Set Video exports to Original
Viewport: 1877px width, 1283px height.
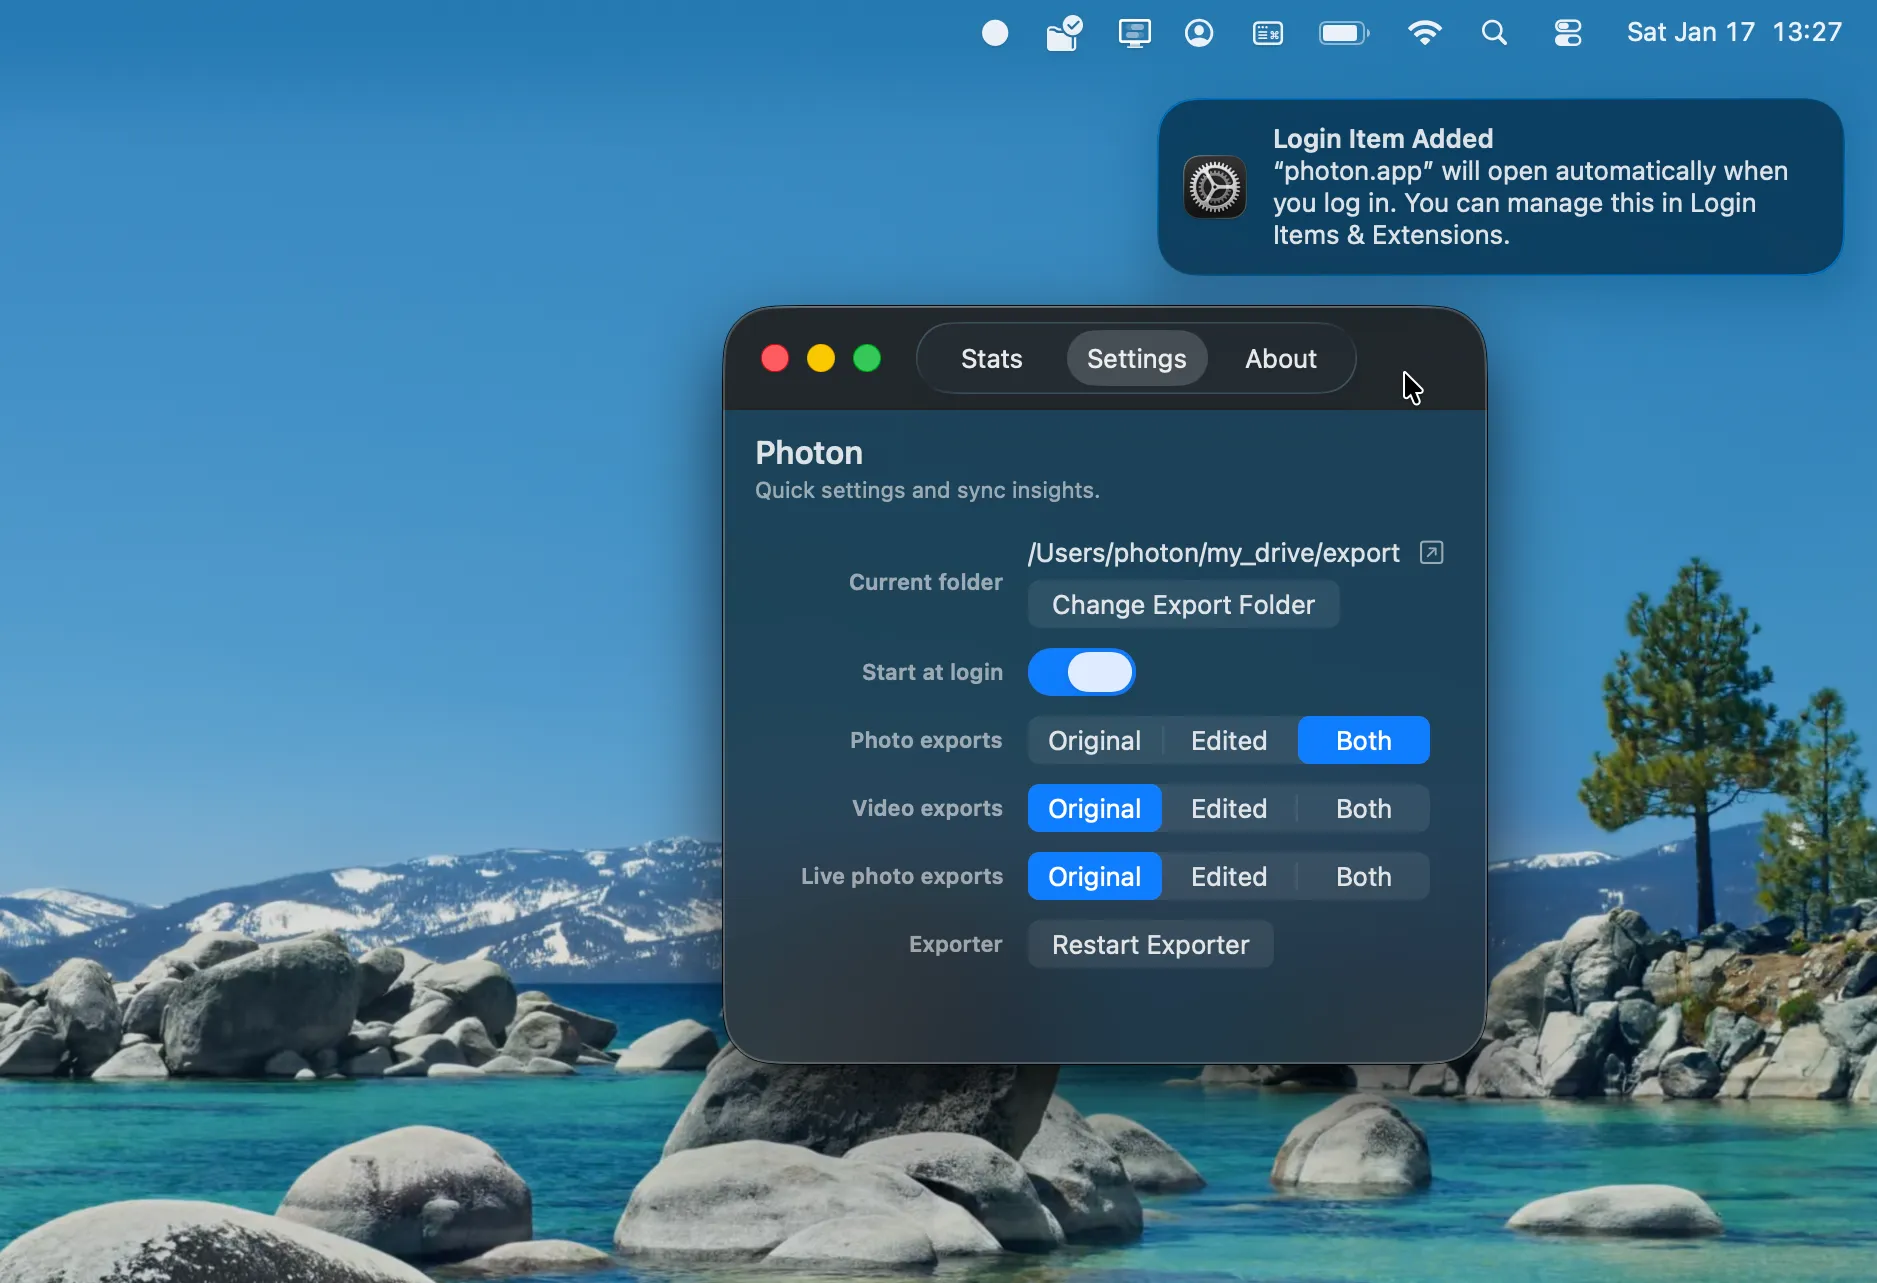(x=1094, y=808)
